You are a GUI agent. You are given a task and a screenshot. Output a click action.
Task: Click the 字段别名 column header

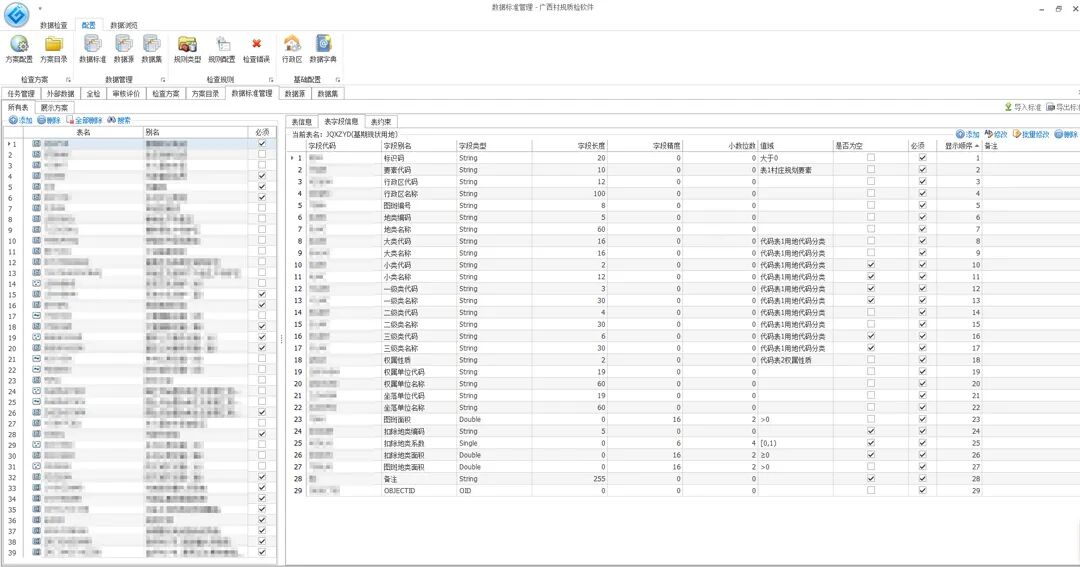coord(419,146)
